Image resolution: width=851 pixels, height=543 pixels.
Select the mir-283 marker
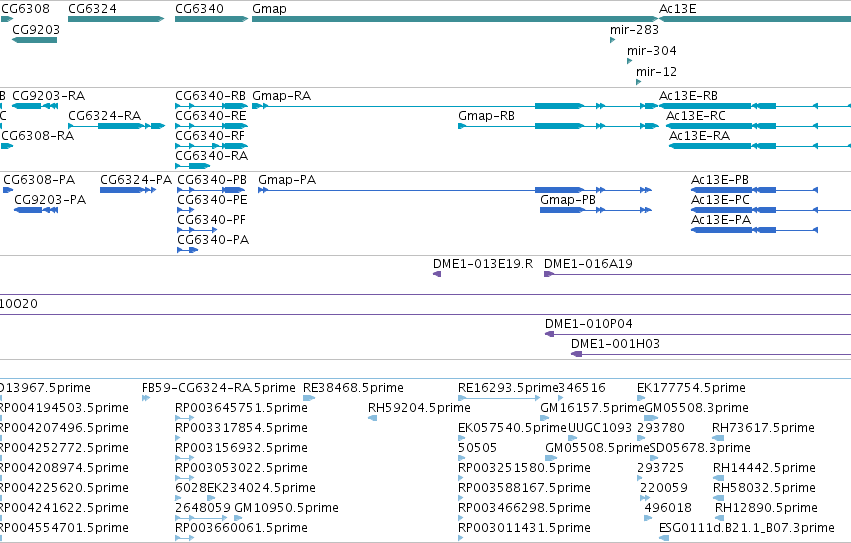[612, 40]
